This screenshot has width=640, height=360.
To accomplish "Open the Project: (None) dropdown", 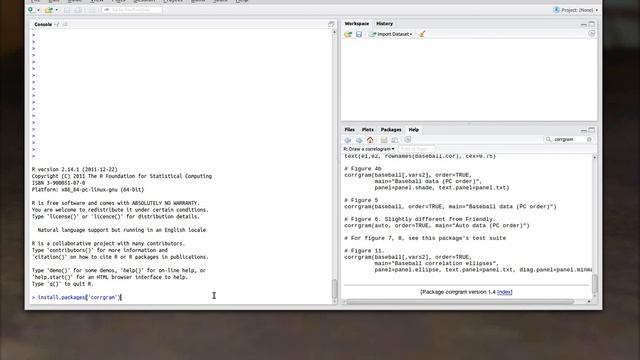I will 576,10.
